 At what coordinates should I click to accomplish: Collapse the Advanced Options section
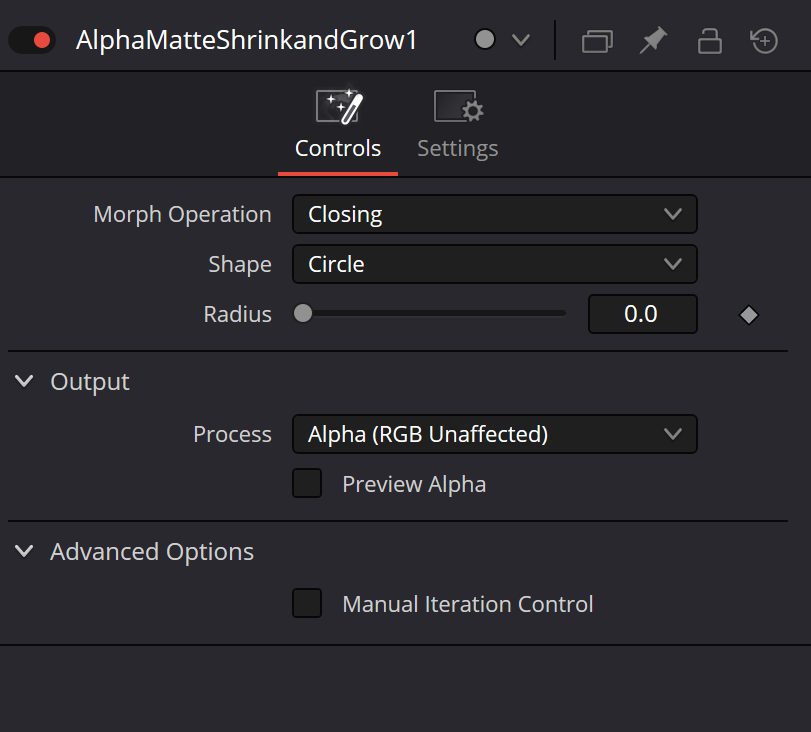click(x=24, y=551)
